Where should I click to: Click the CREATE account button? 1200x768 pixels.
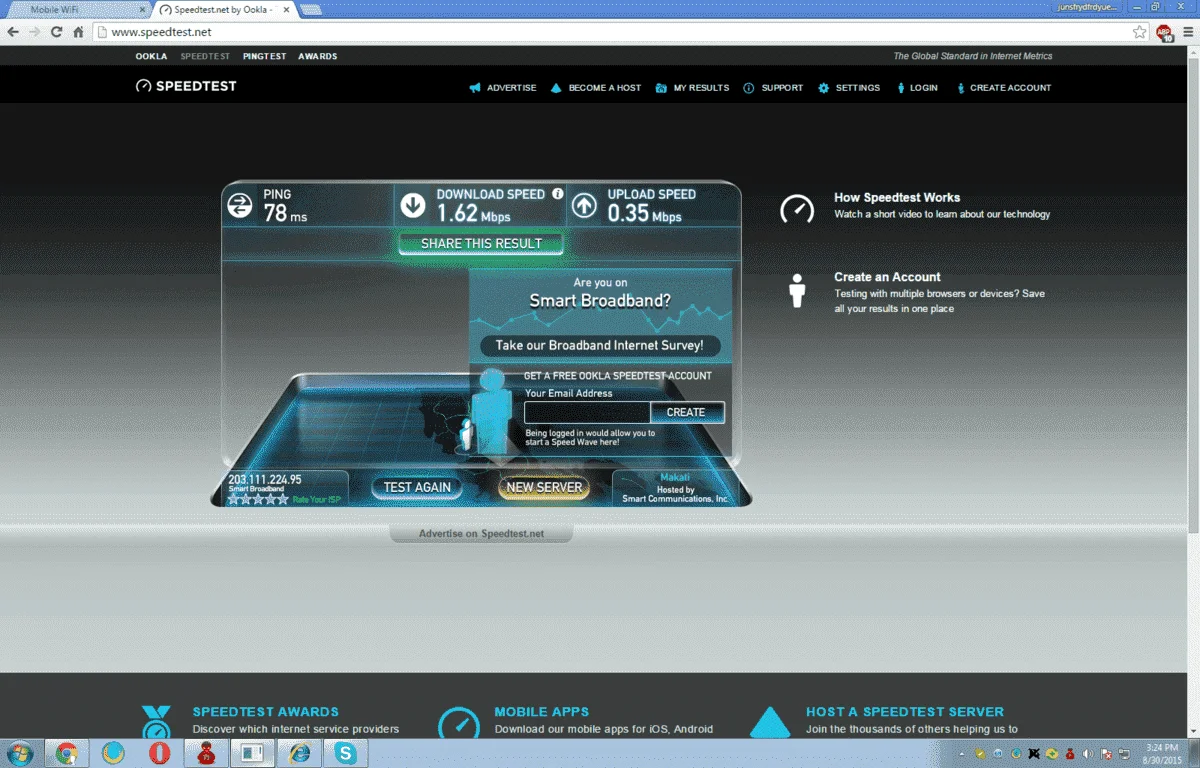(687, 412)
